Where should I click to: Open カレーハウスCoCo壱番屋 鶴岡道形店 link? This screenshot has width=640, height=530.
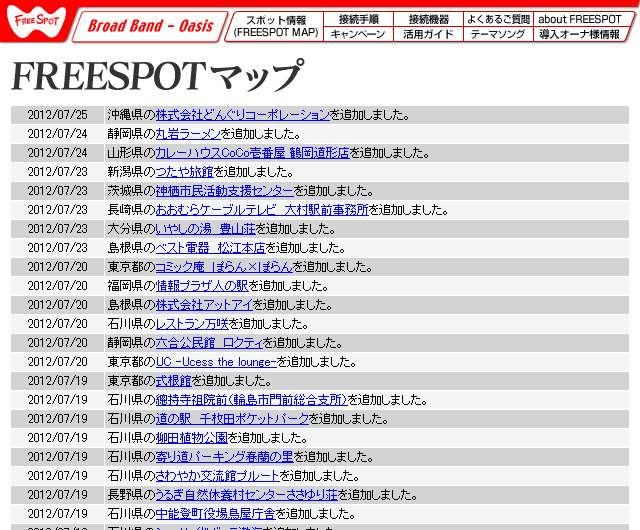pyautogui.click(x=252, y=153)
